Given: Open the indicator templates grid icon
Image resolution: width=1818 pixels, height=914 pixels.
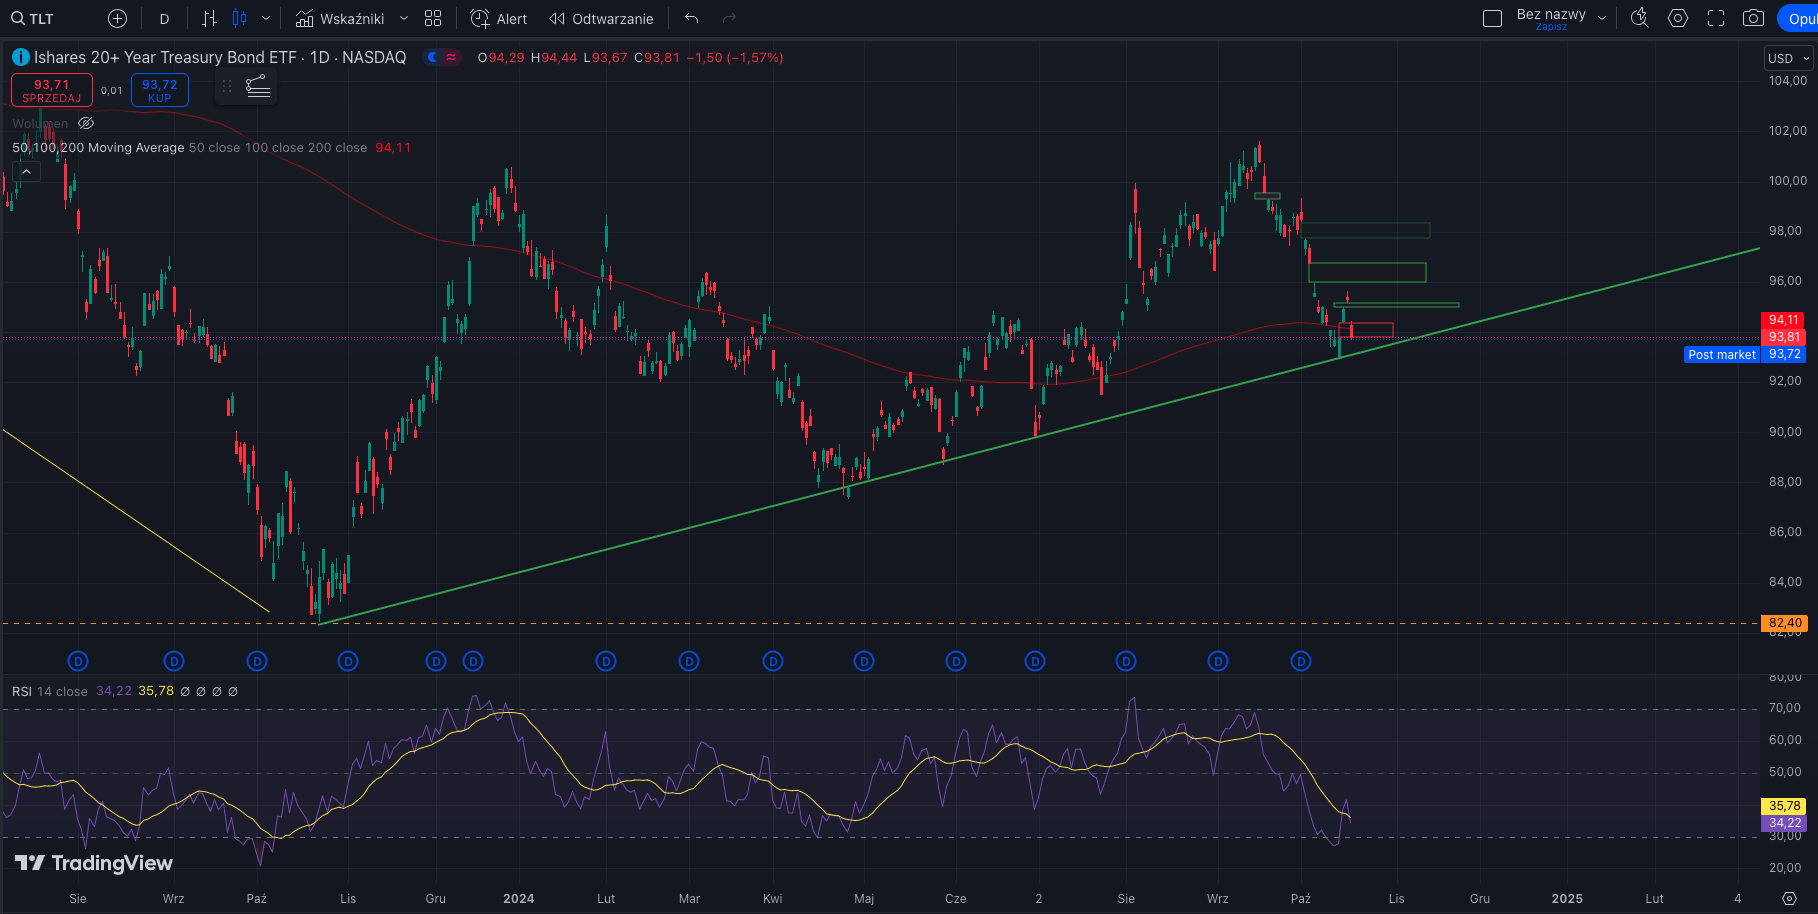Looking at the screenshot, I should [433, 18].
